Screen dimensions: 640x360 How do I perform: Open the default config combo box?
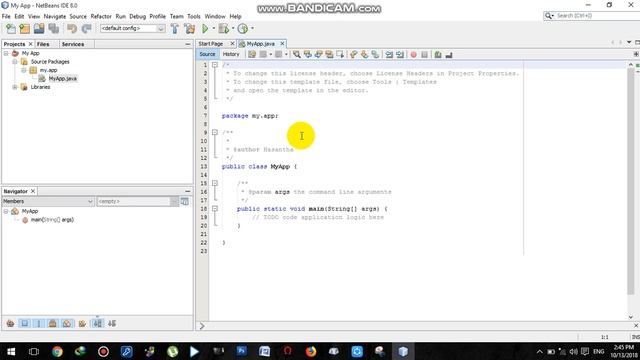coord(133,28)
